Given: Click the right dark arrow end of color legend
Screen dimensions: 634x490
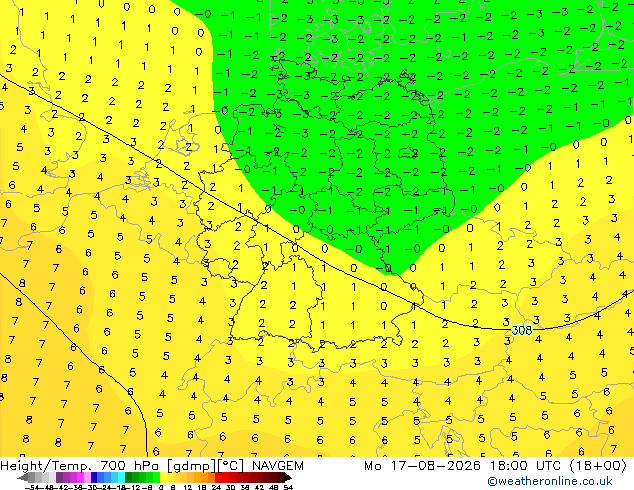Looking at the screenshot, I should pos(287,477).
